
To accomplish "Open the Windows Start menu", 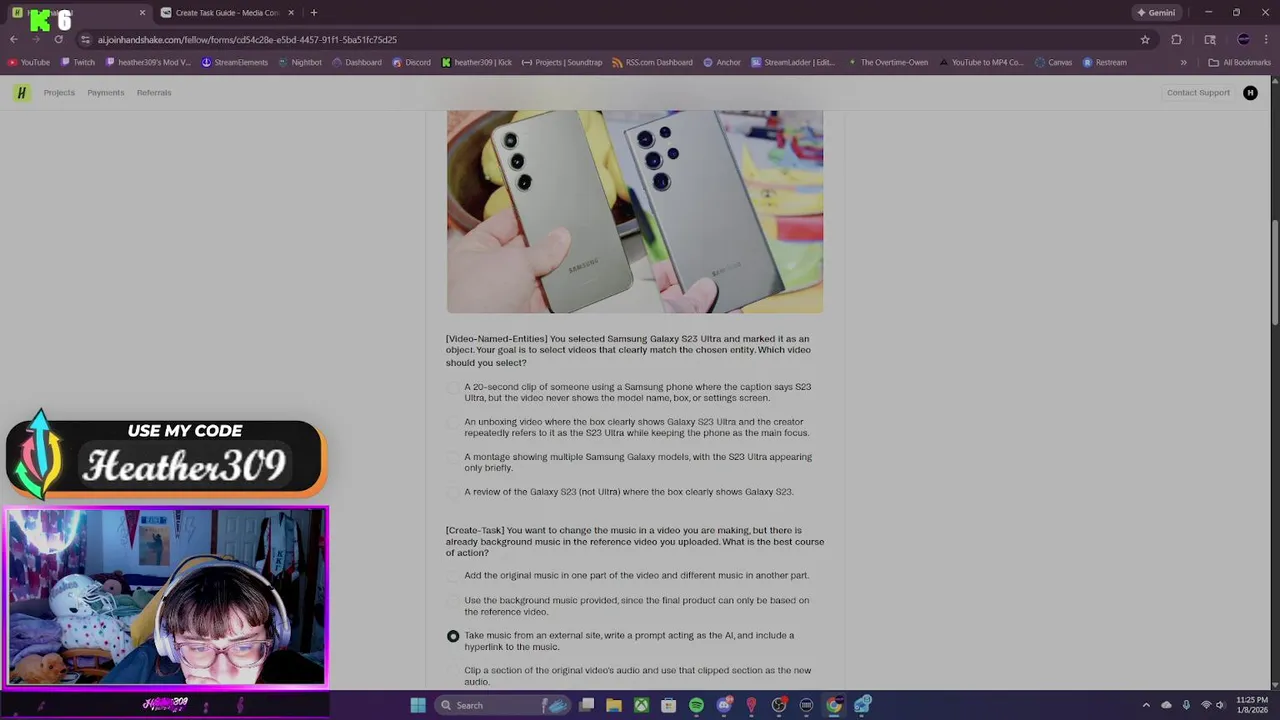I will tap(418, 705).
